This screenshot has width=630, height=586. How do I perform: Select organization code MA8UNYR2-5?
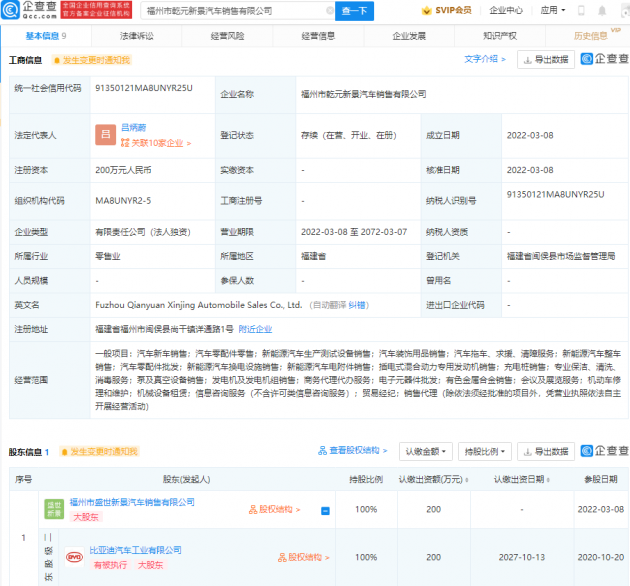click(123, 201)
